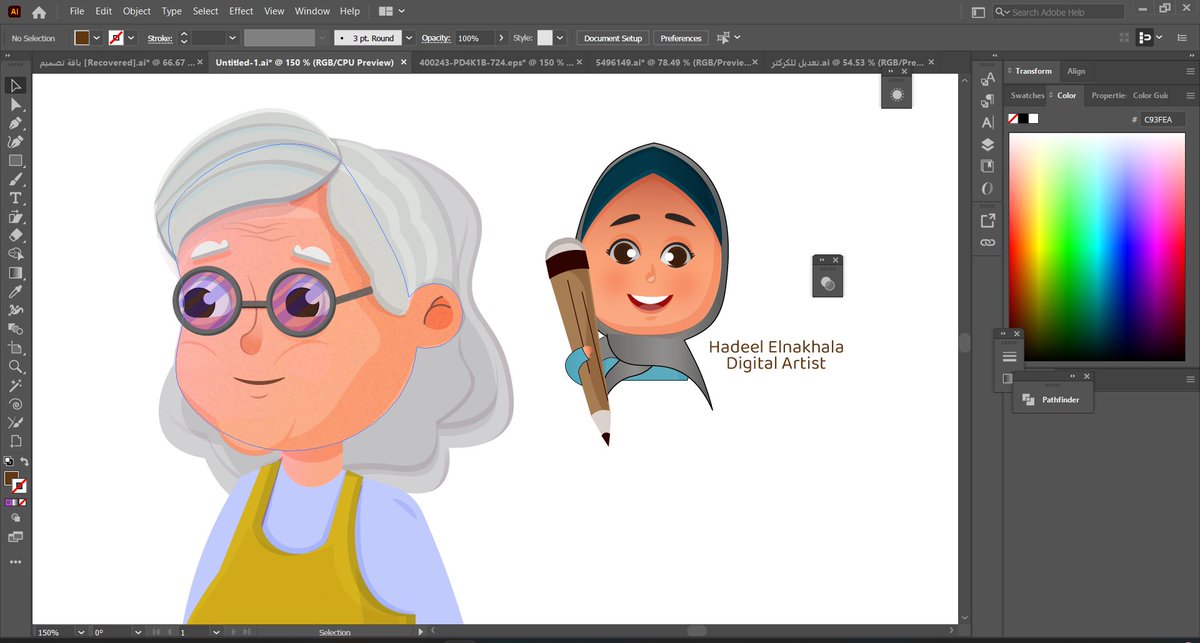Activate the Stroke box in toolbar
Image resolution: width=1200 pixels, height=643 pixels.
pos(19,485)
